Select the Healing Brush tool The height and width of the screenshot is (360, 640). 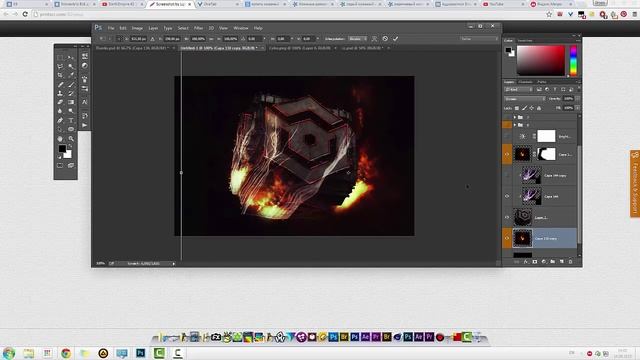pos(60,84)
